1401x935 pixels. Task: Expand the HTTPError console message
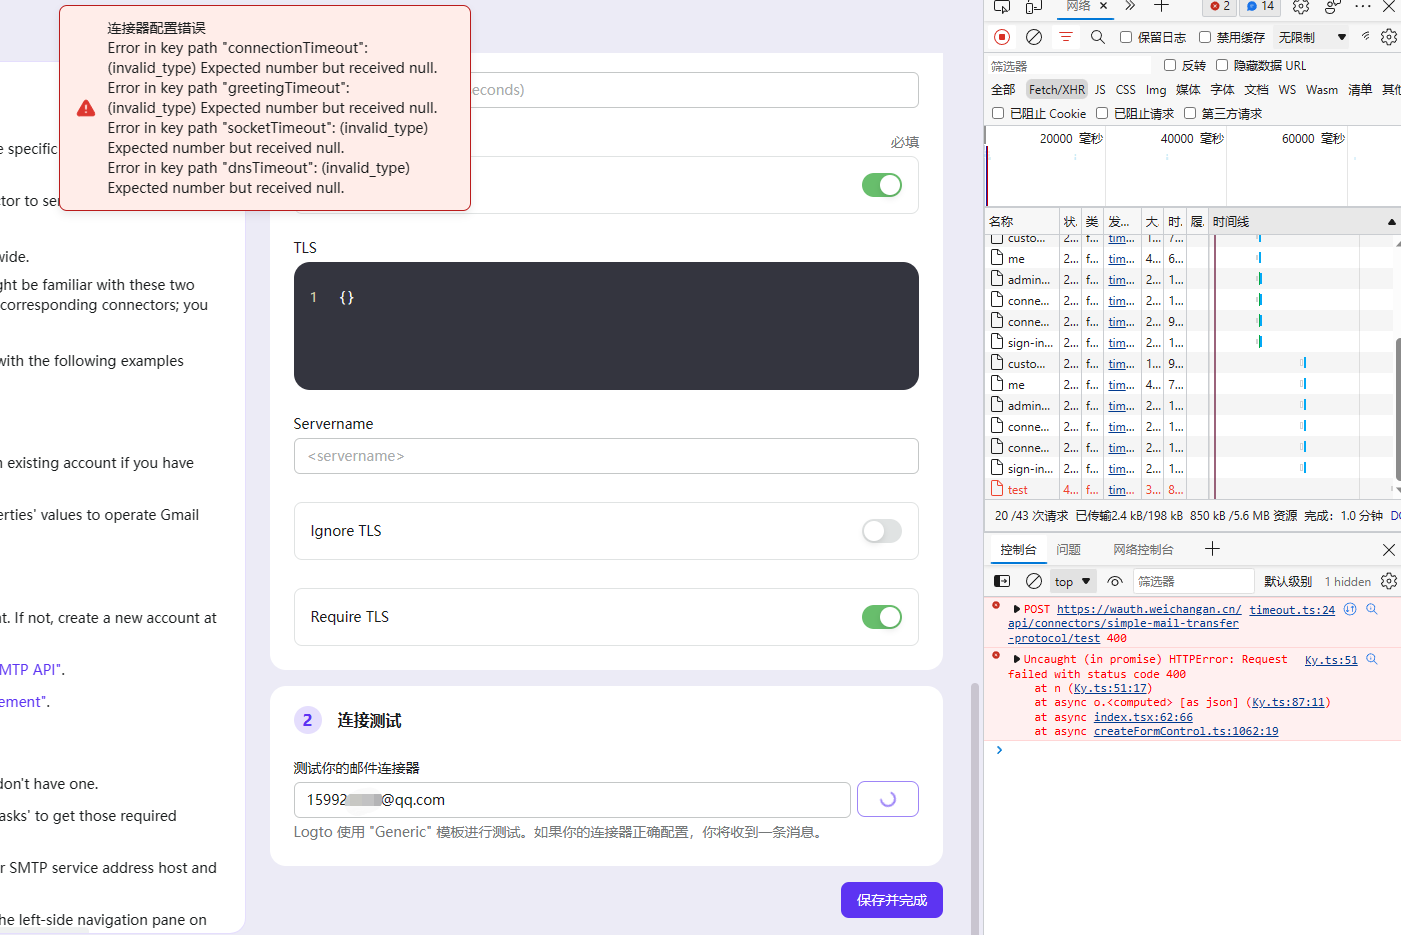point(1018,658)
